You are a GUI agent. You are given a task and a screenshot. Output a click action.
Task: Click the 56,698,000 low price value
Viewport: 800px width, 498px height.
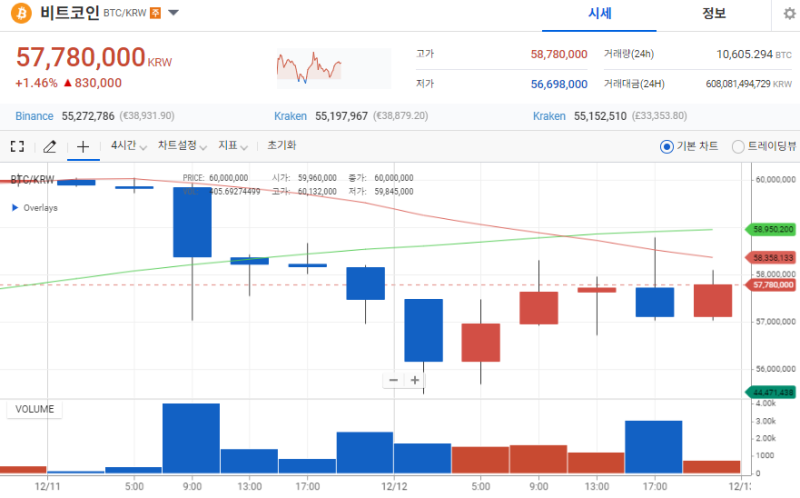[559, 84]
